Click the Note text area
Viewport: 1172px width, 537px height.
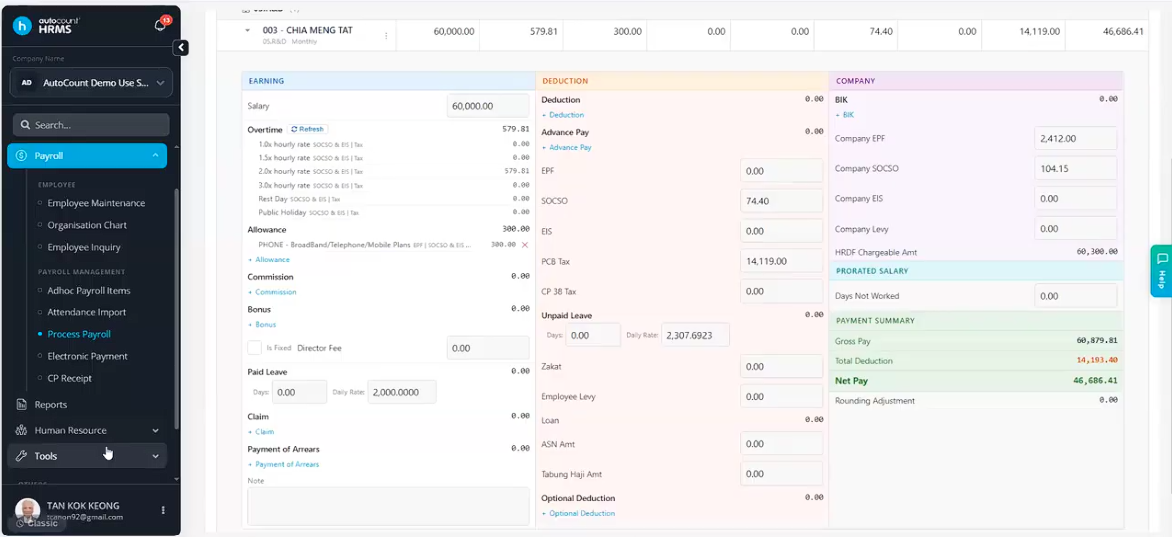click(x=388, y=506)
